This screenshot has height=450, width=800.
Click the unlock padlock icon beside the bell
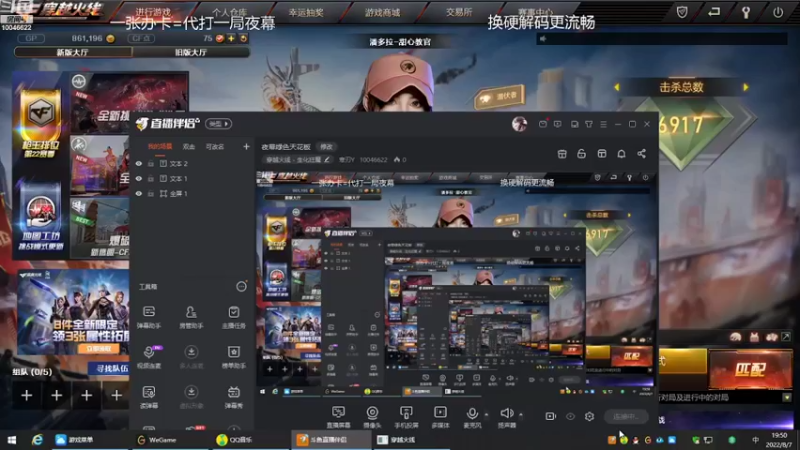point(582,154)
